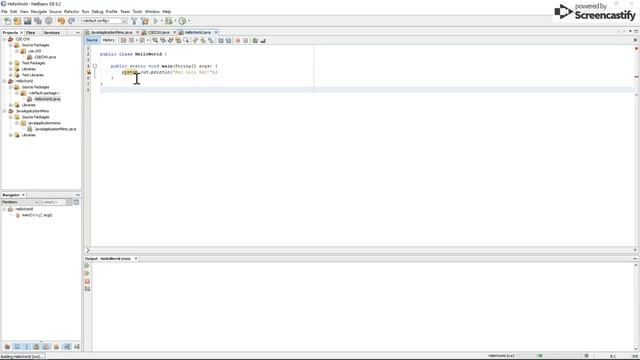Click the New File toolbar icon

pyautogui.click(x=7, y=21)
